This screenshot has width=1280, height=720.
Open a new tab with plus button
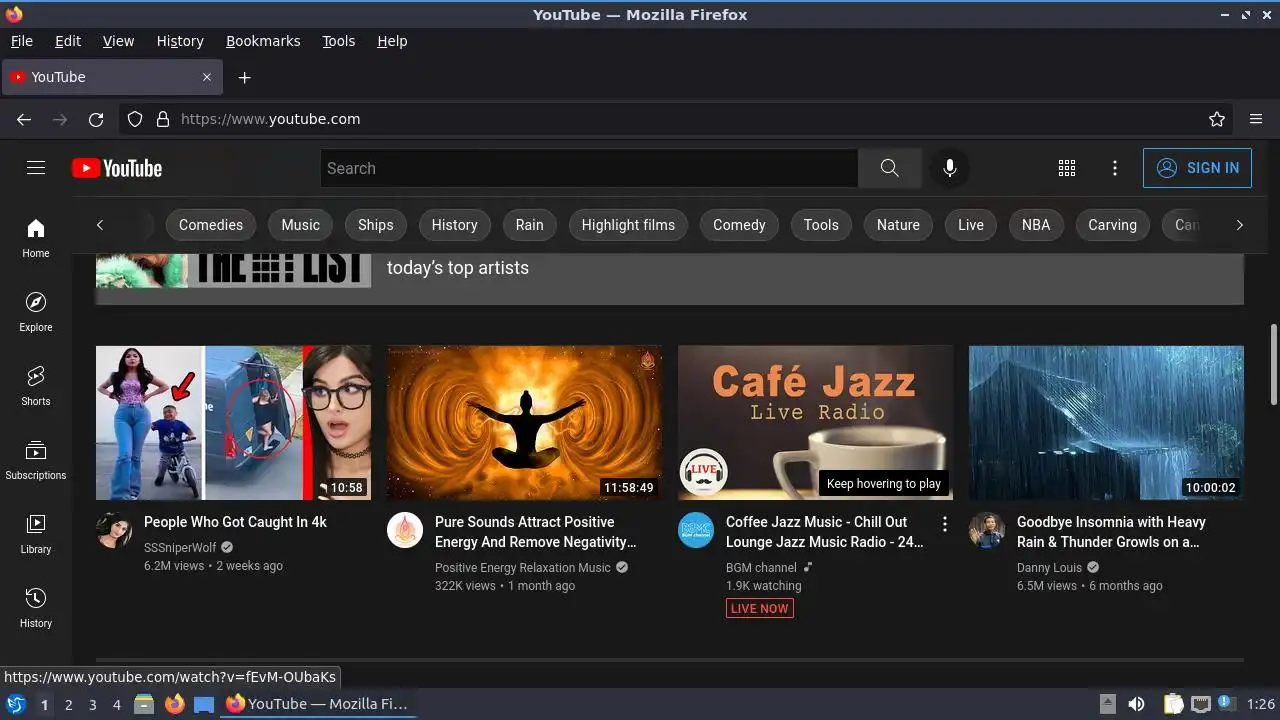(244, 77)
